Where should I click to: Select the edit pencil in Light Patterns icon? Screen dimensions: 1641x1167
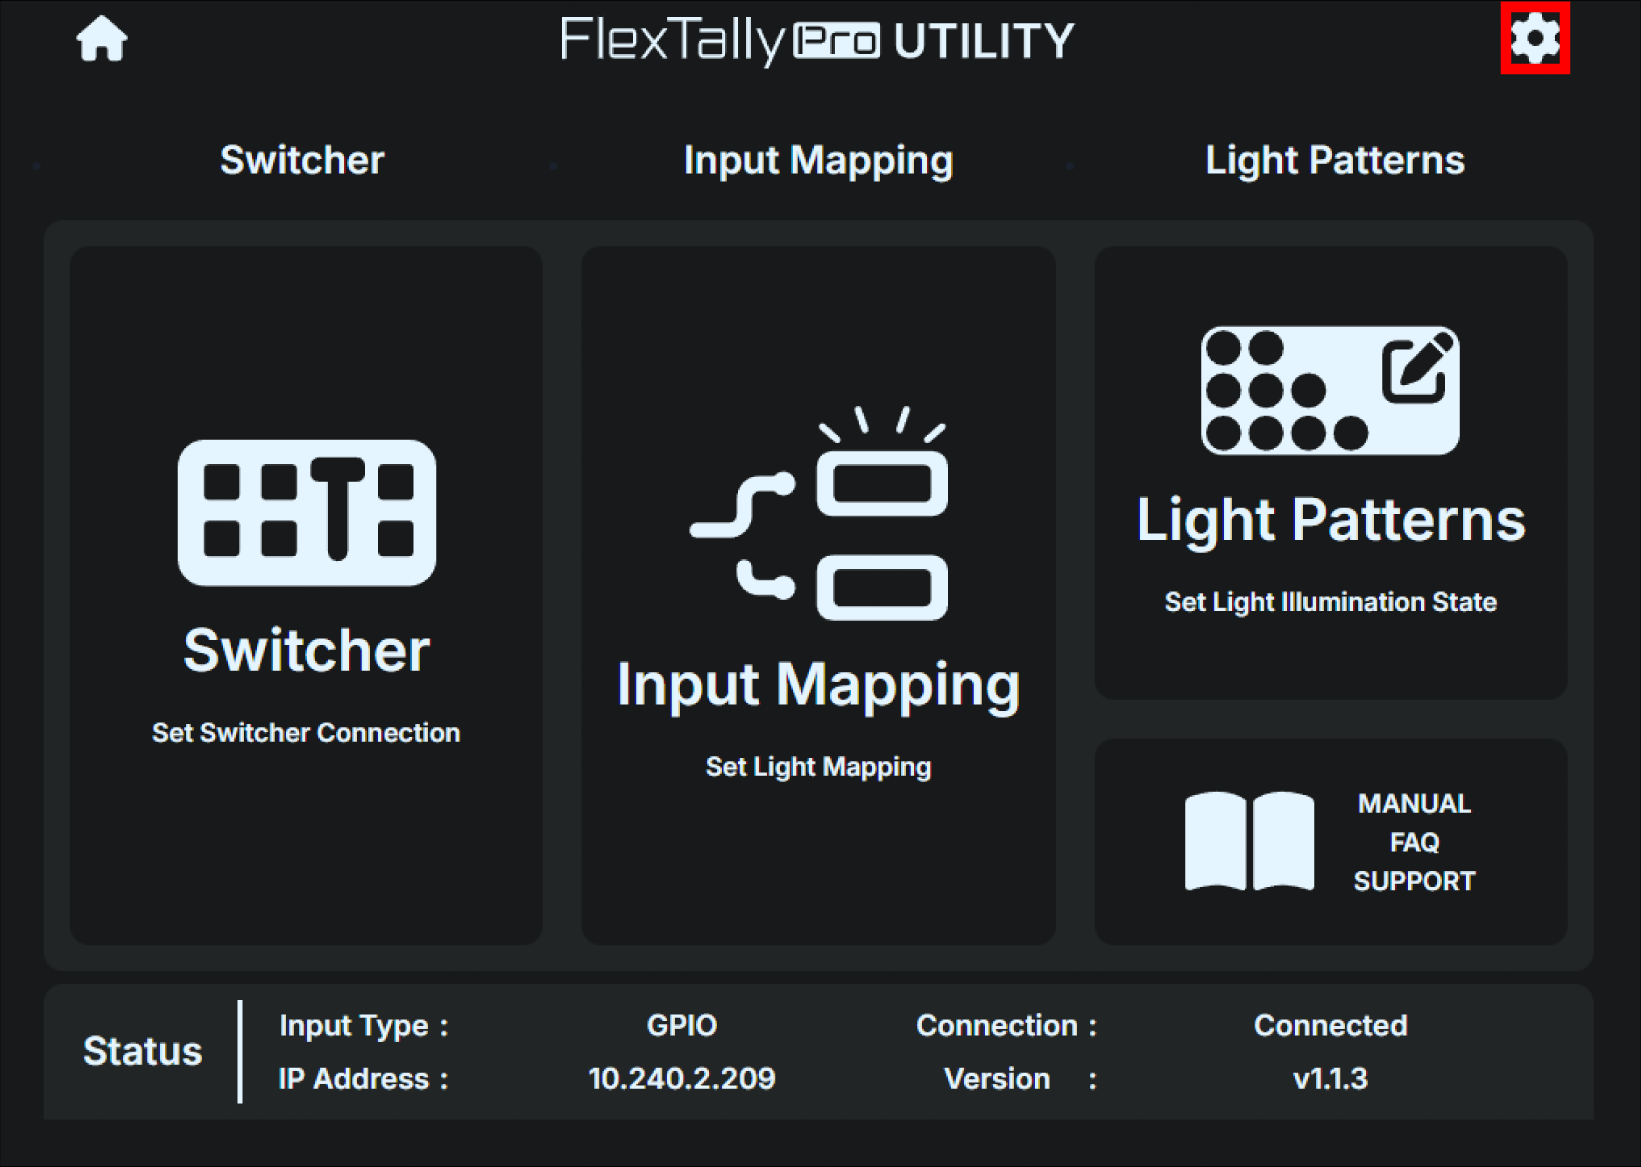(1417, 367)
